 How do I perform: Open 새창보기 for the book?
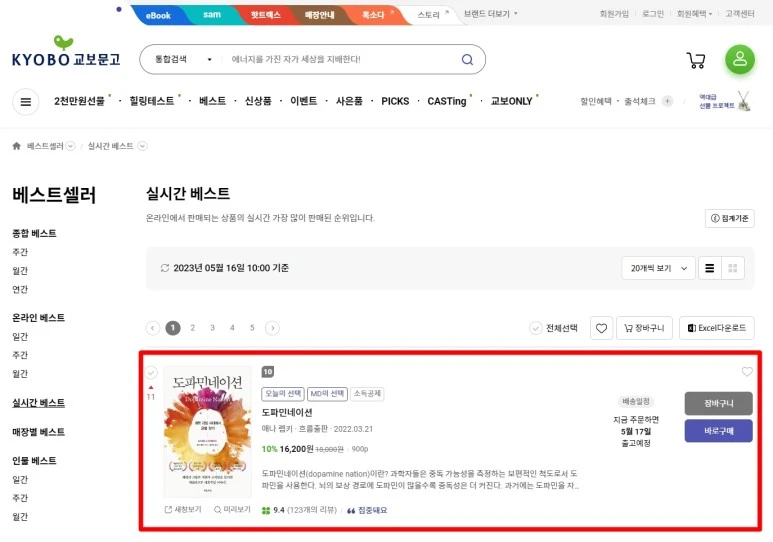tap(183, 509)
